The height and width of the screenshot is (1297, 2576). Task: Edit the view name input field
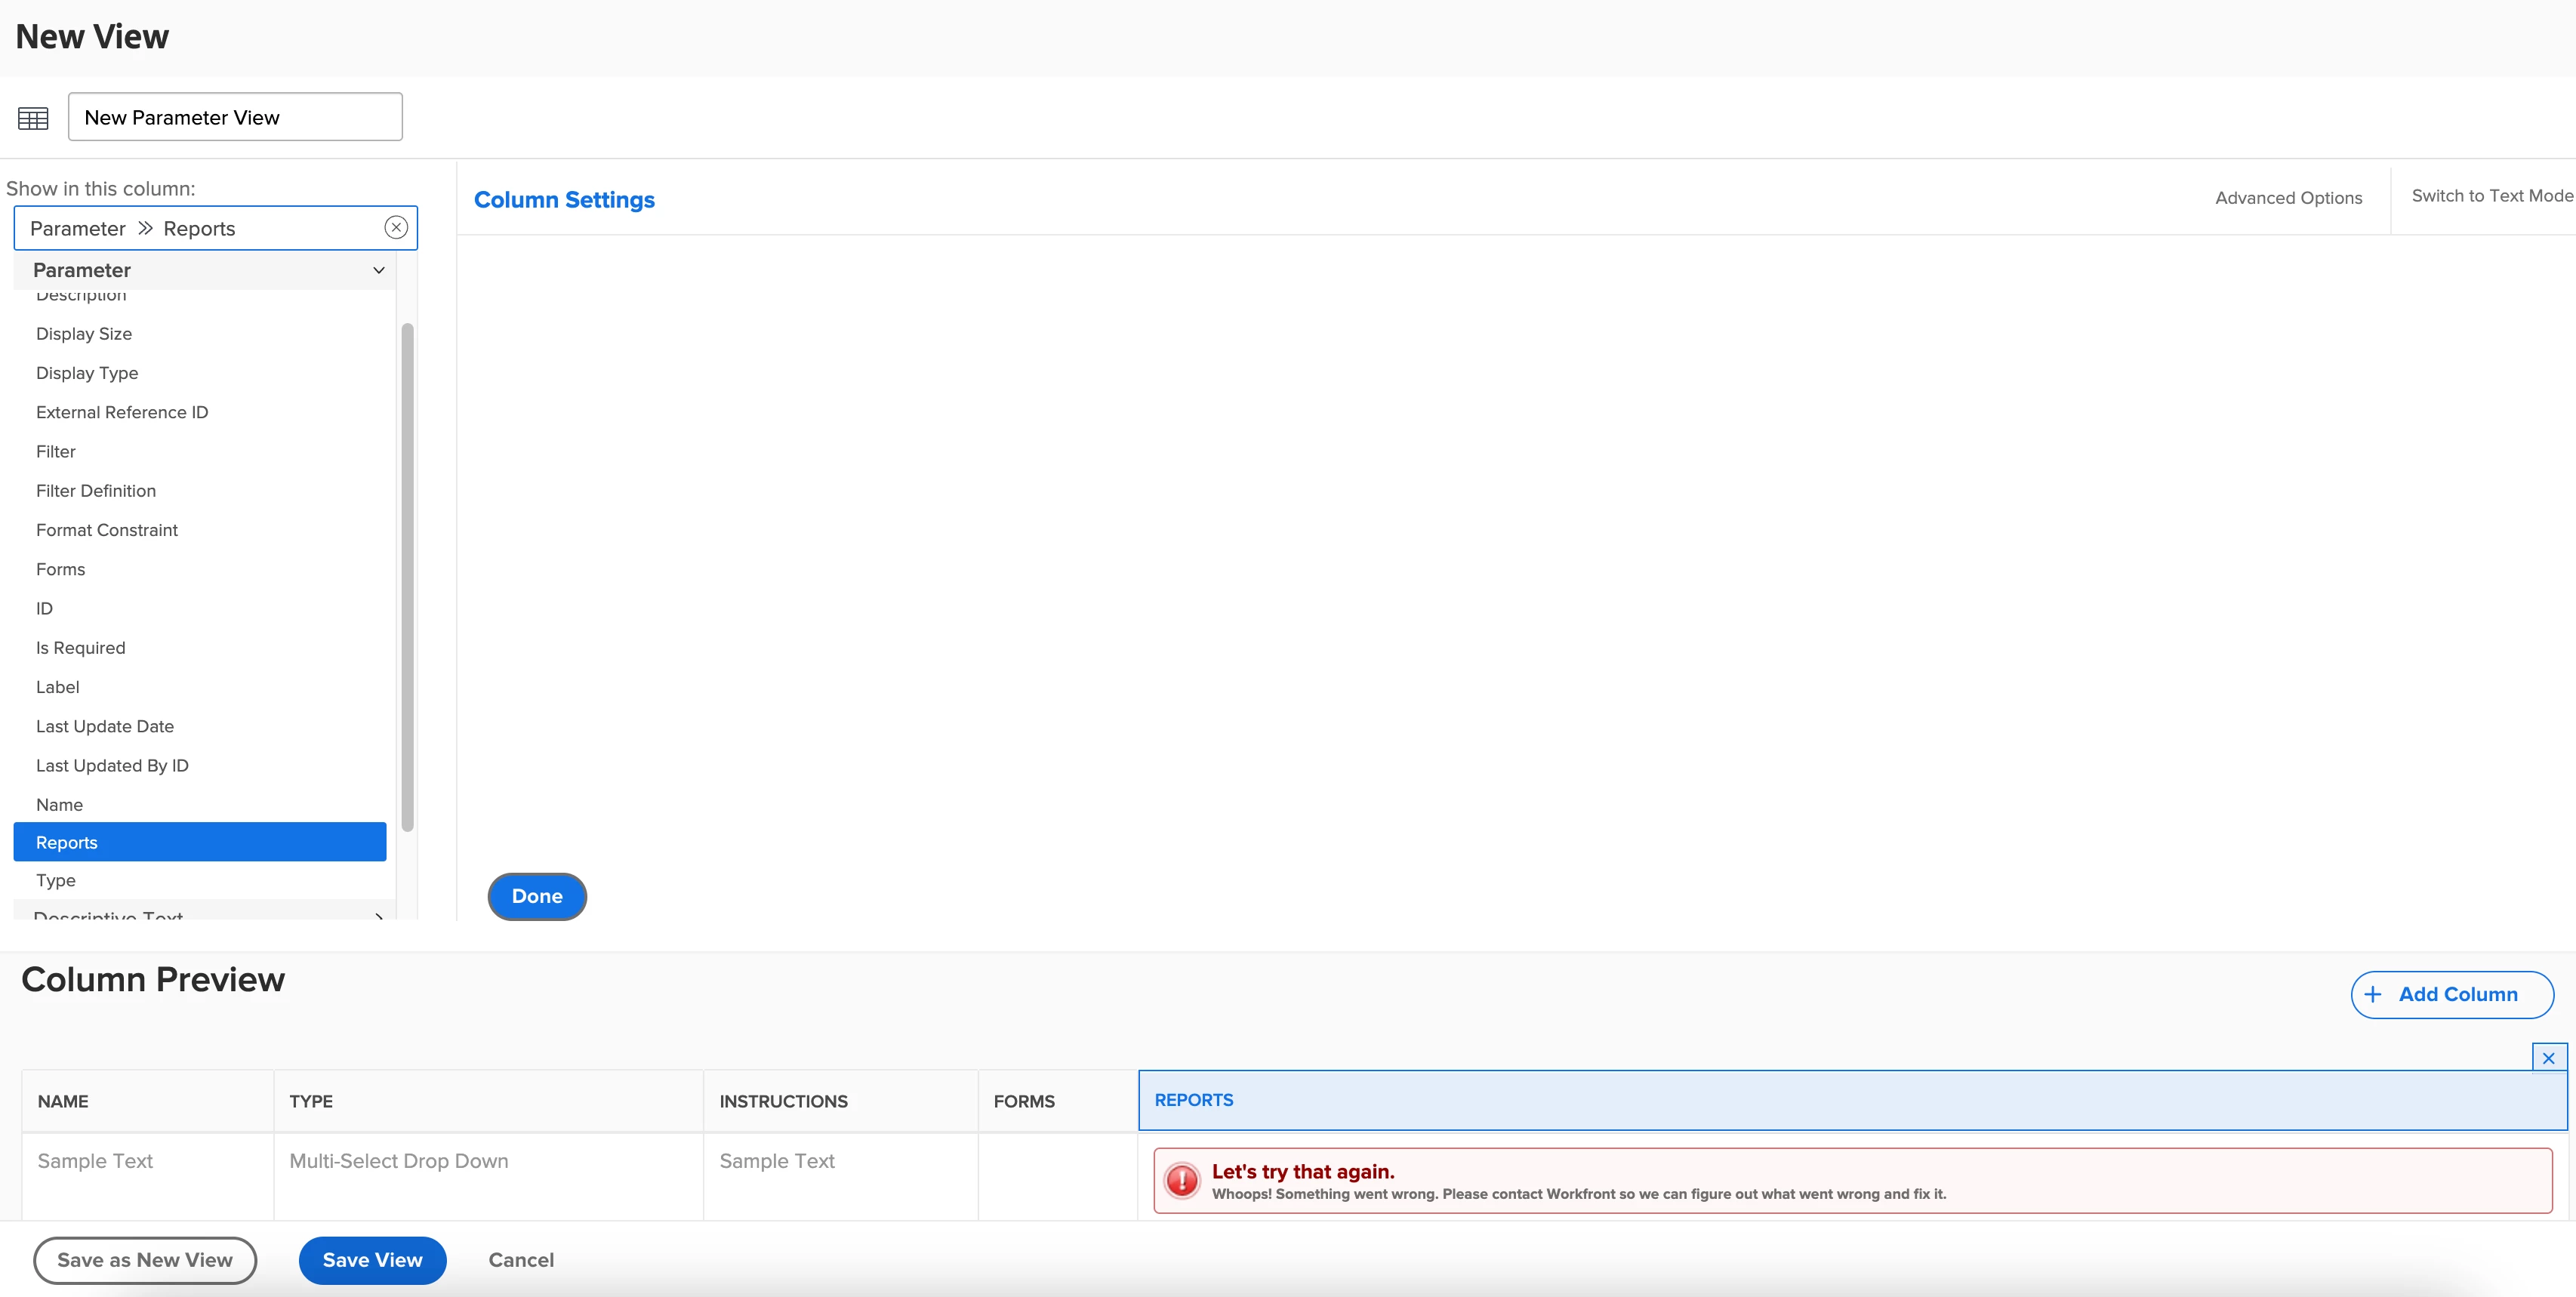click(x=235, y=117)
